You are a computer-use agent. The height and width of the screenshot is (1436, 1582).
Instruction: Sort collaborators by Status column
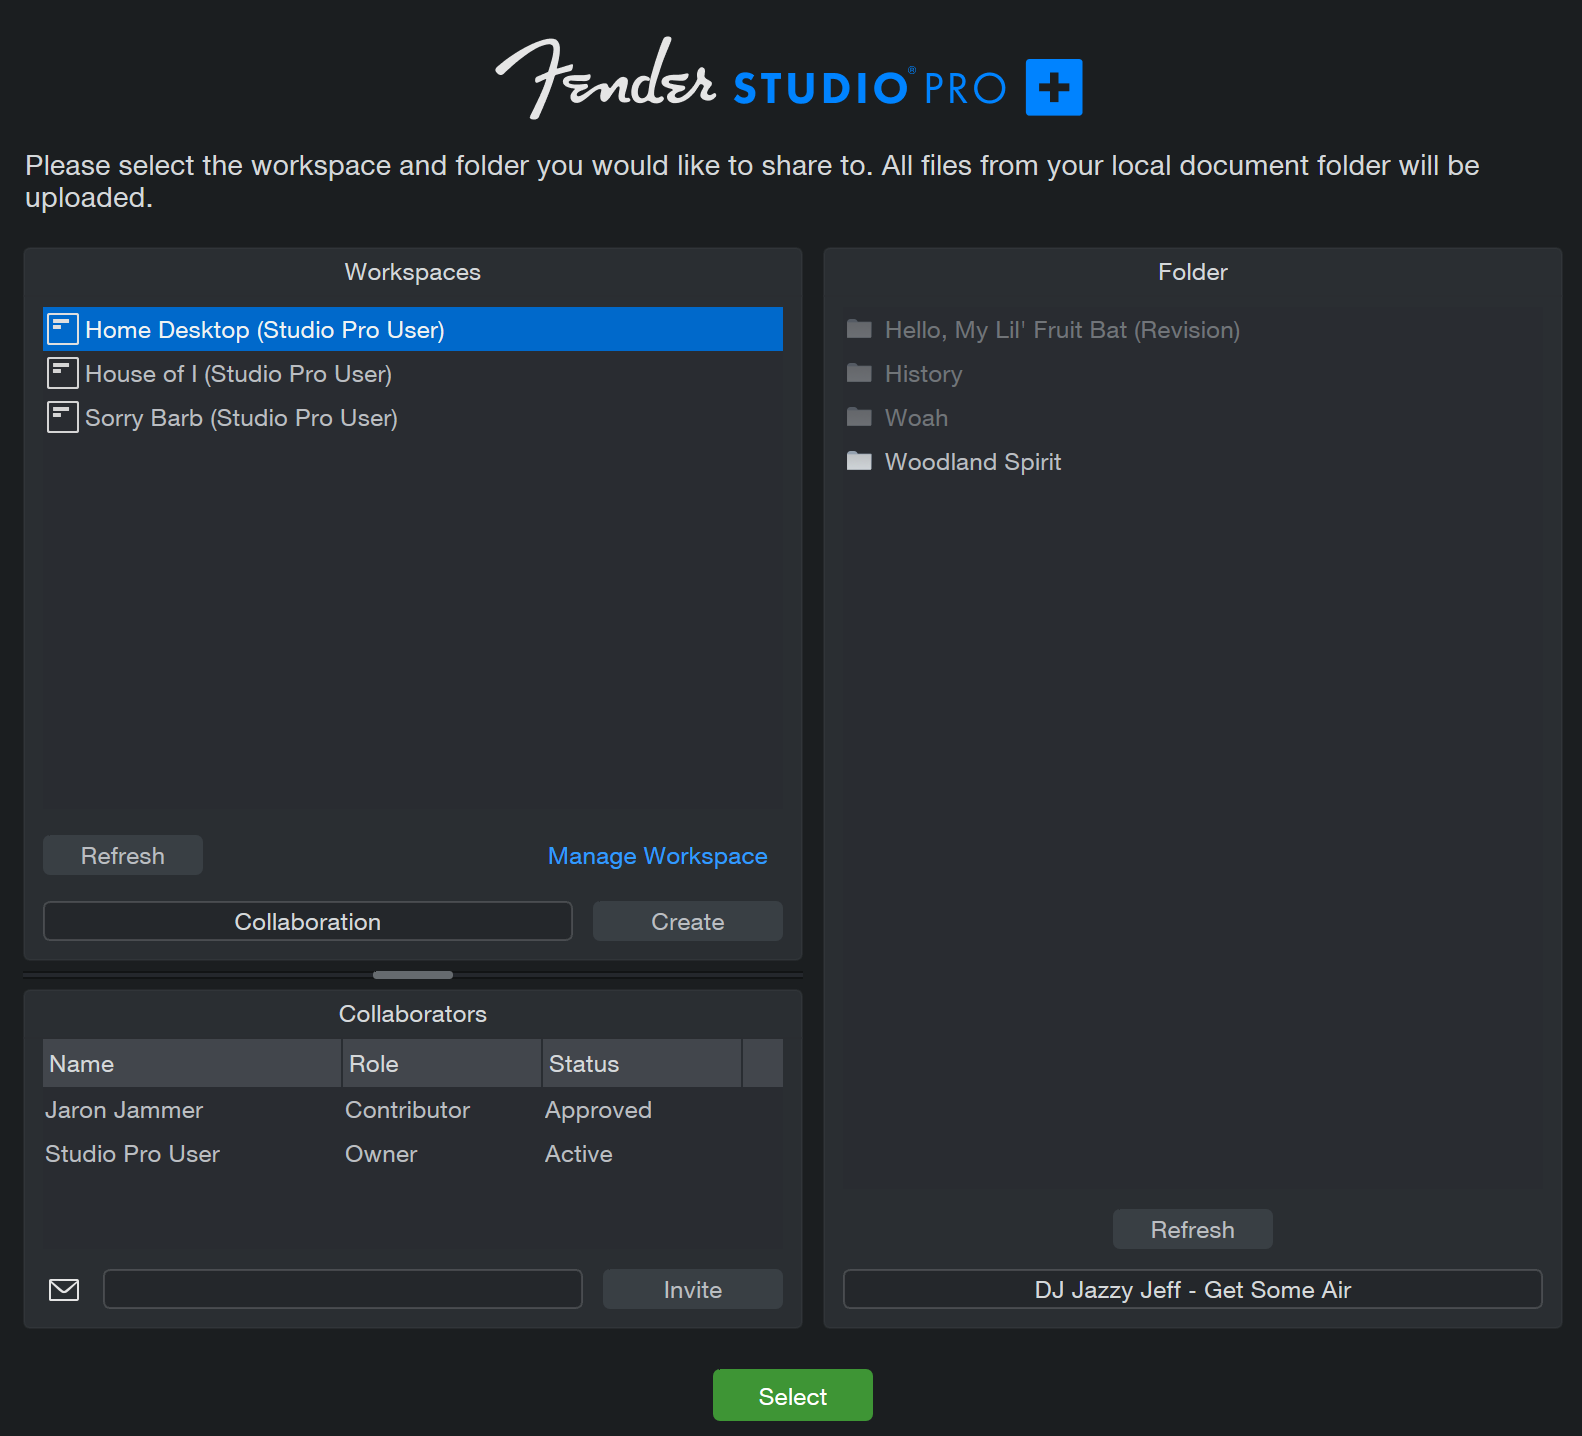coord(642,1063)
